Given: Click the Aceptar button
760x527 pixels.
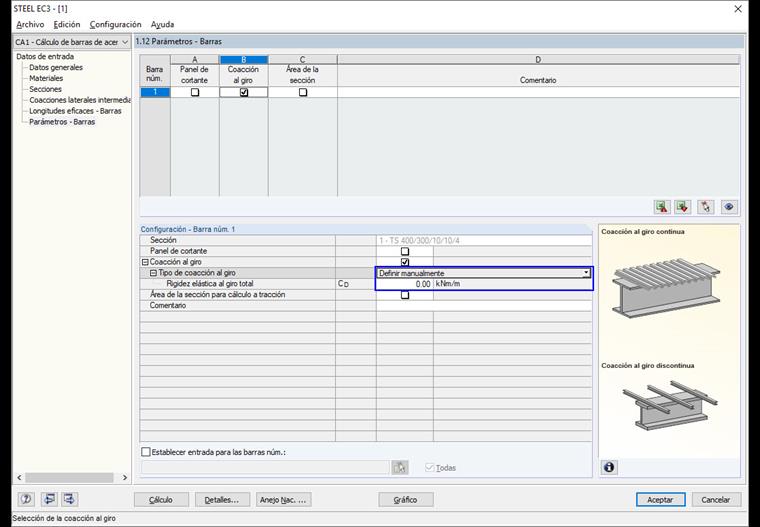Looking at the screenshot, I should [660, 499].
